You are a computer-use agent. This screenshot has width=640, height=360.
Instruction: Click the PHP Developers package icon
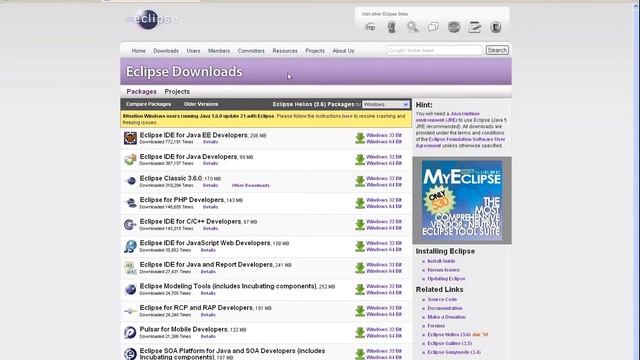tap(130, 202)
